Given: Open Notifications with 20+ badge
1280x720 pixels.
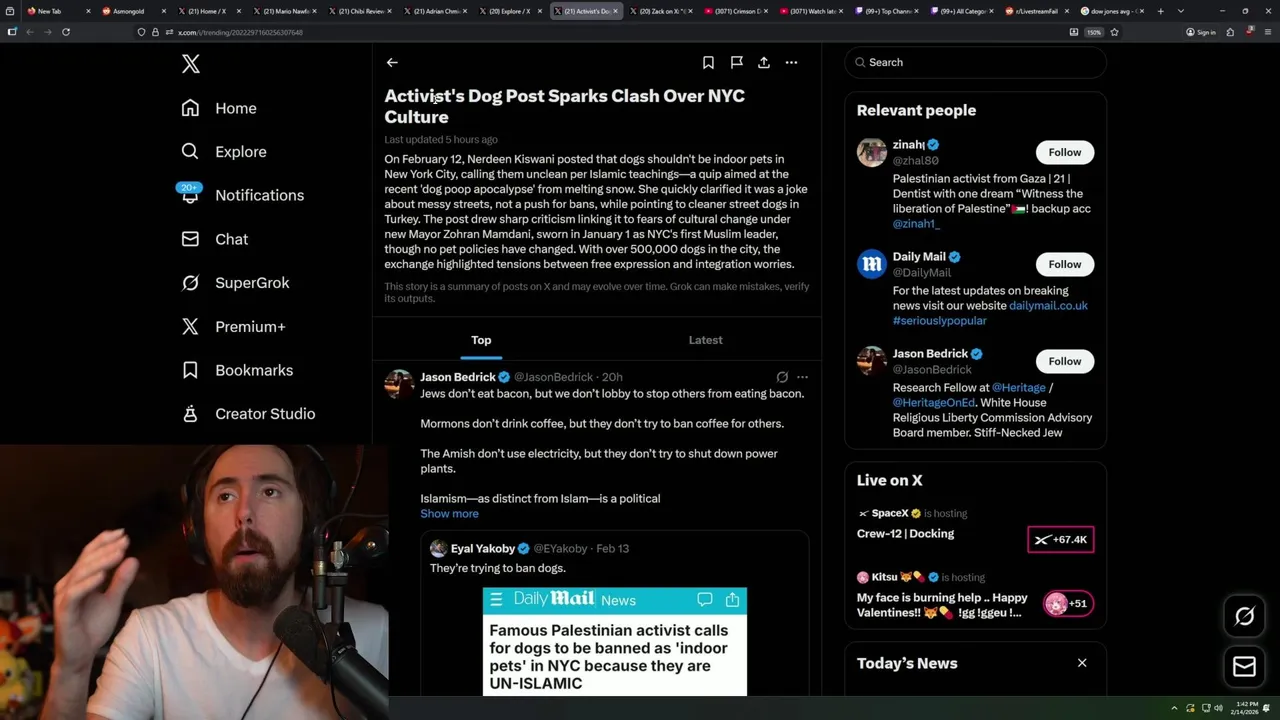Looking at the screenshot, I should pyautogui.click(x=240, y=195).
